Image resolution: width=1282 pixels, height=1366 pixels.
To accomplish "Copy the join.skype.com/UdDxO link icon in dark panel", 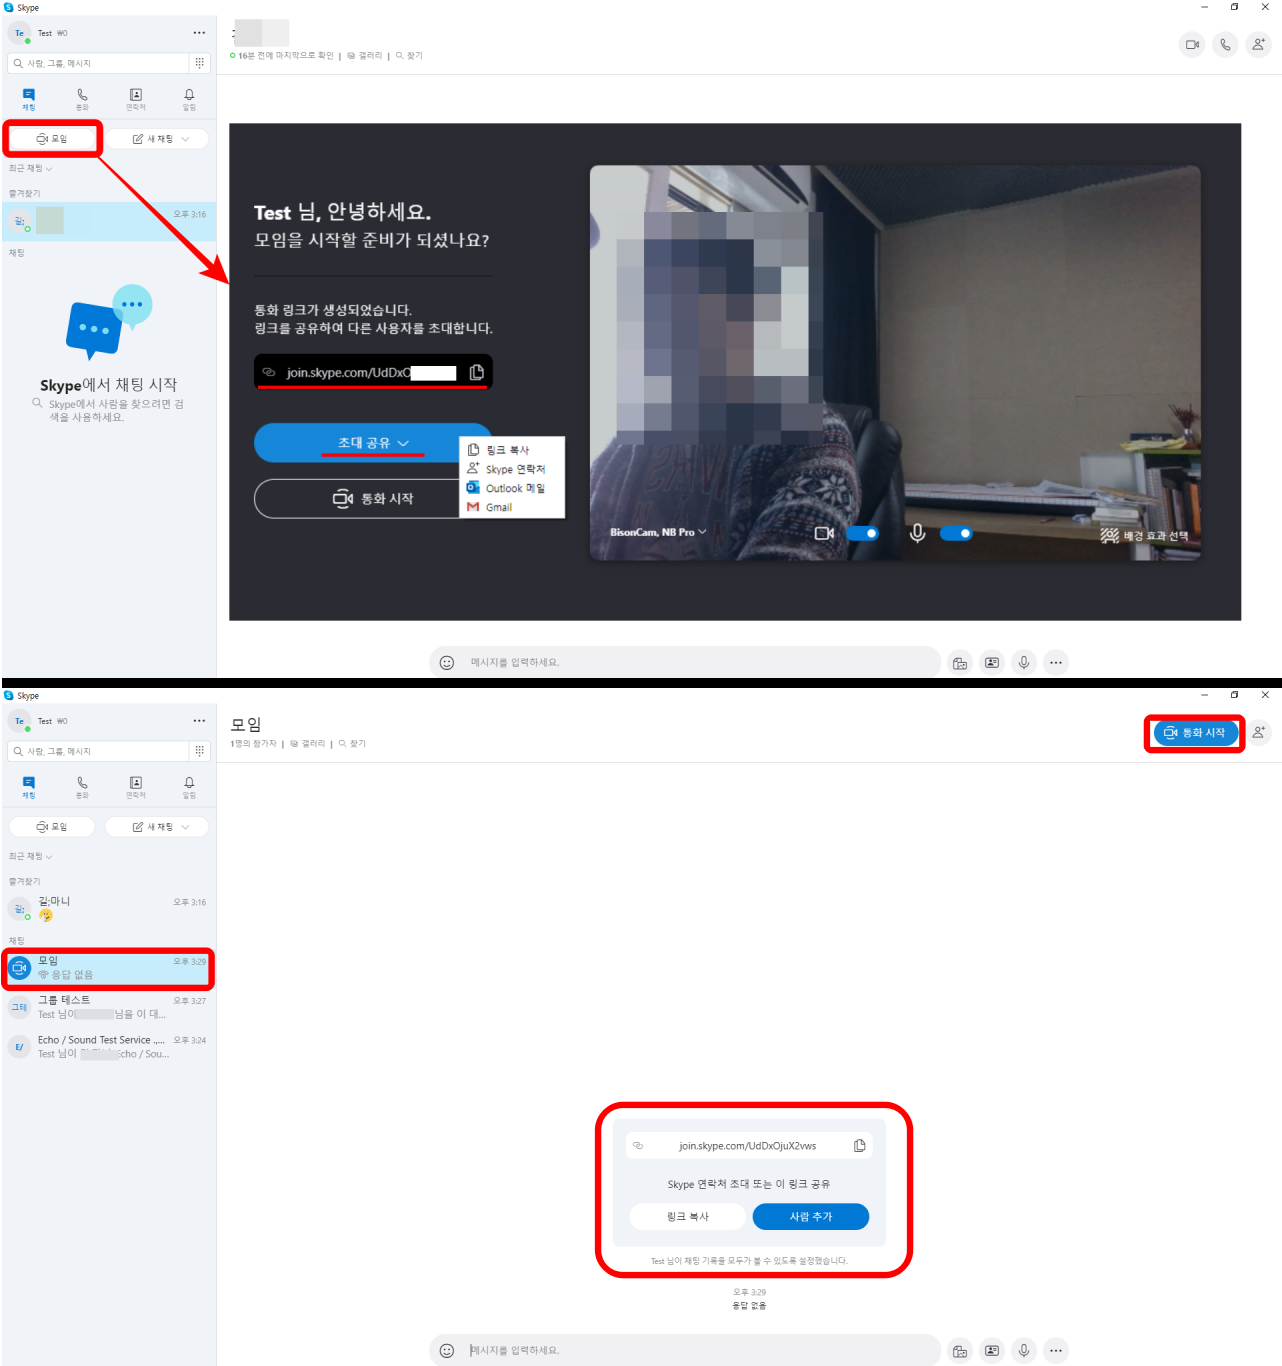I will pyautogui.click(x=477, y=372).
